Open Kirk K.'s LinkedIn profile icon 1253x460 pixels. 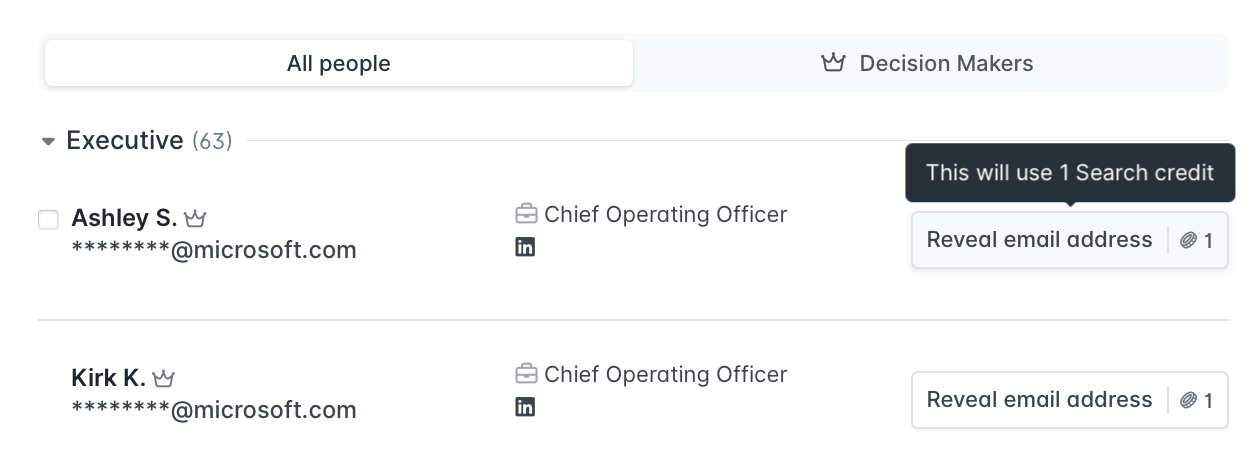pyautogui.click(x=525, y=407)
